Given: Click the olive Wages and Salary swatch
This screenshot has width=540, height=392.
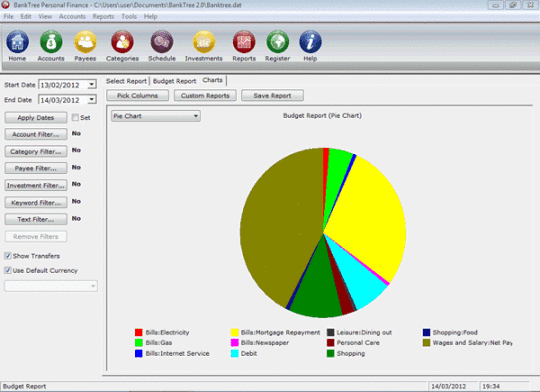Looking at the screenshot, I should [x=426, y=343].
